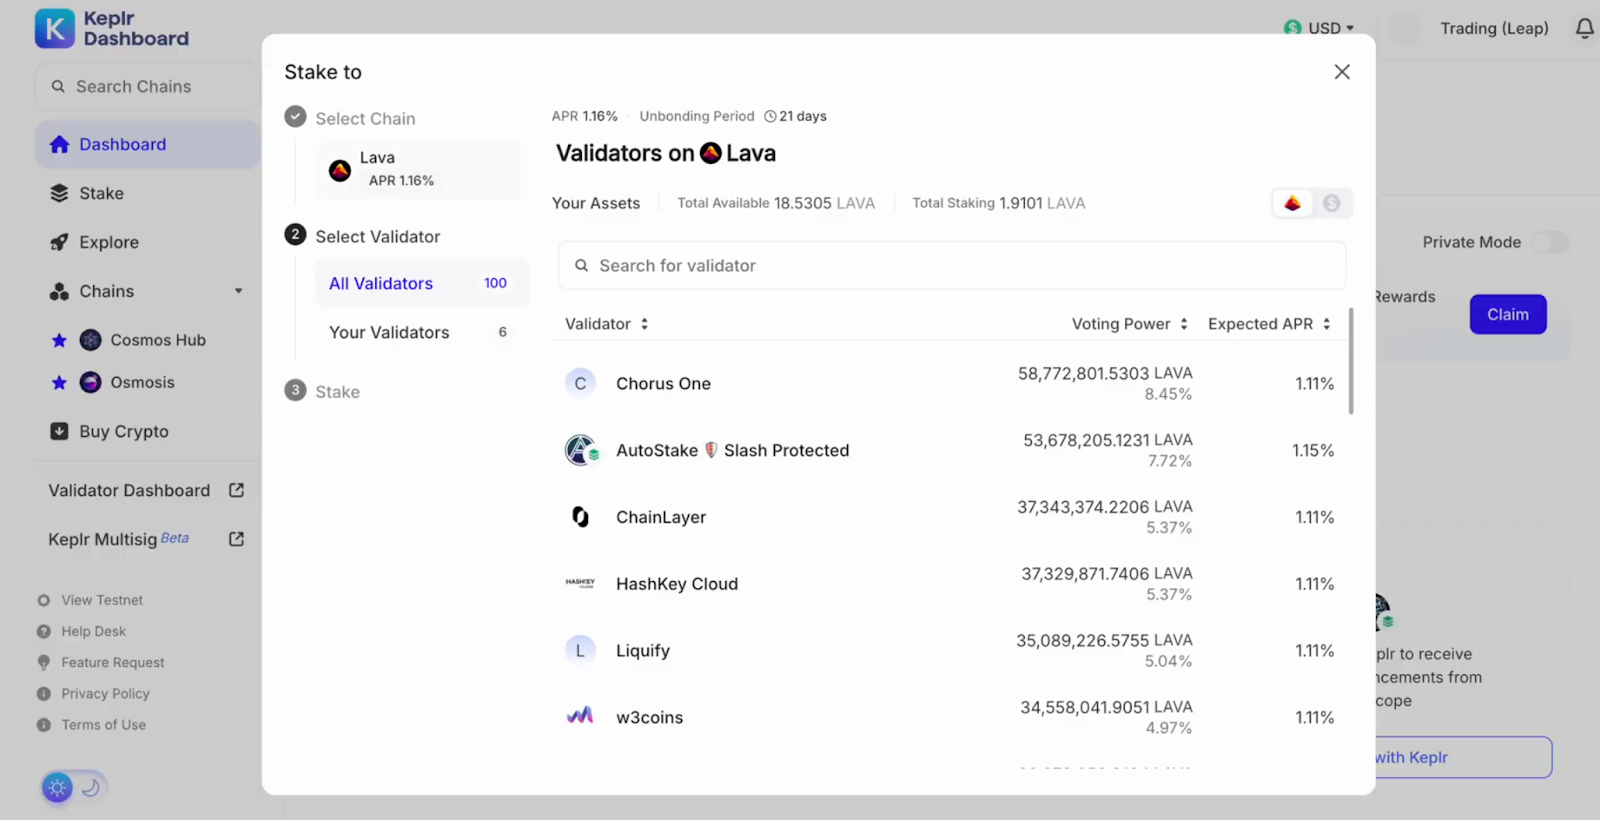Click the search magnifier icon in validator search

pos(581,265)
